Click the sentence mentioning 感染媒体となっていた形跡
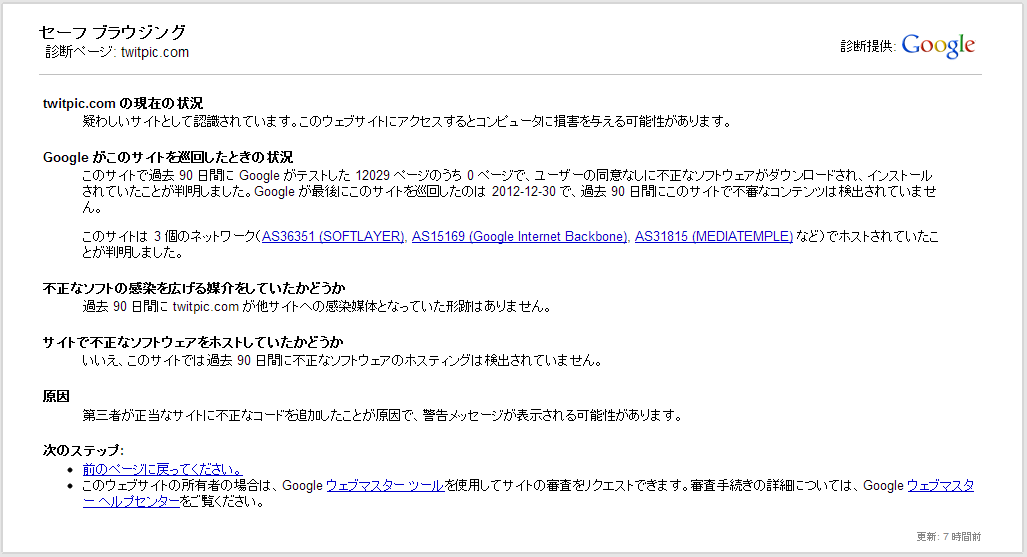Image resolution: width=1027 pixels, height=557 pixels. coord(317,307)
